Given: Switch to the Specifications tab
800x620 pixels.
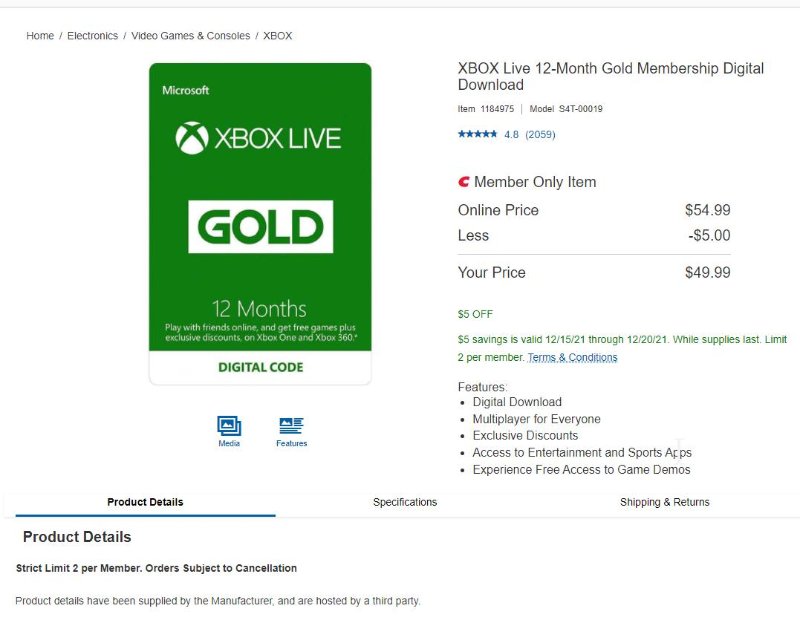Looking at the screenshot, I should click(405, 502).
